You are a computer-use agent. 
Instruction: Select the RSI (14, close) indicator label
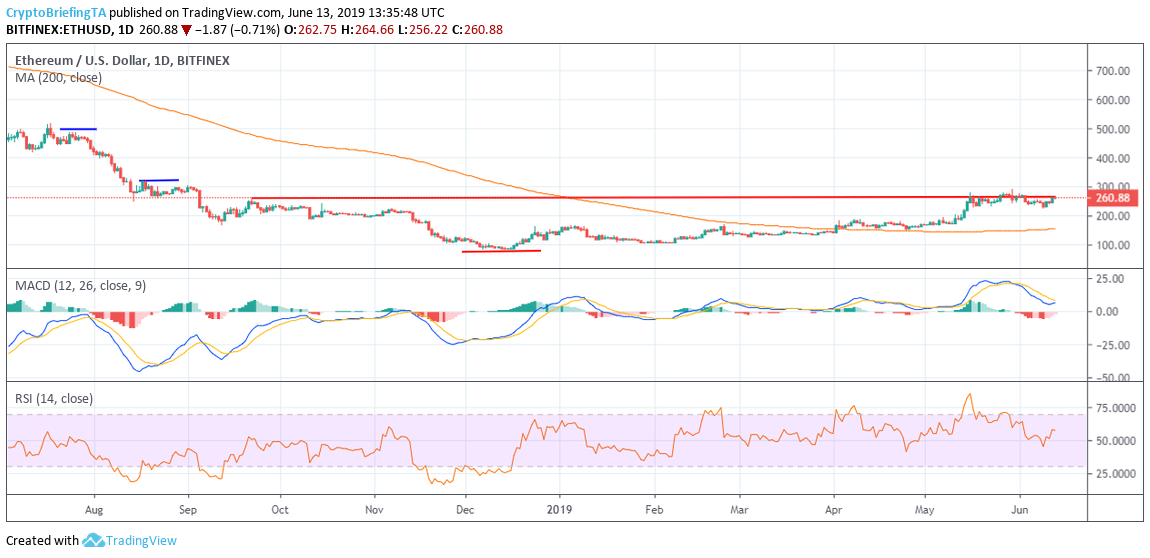pyautogui.click(x=54, y=399)
